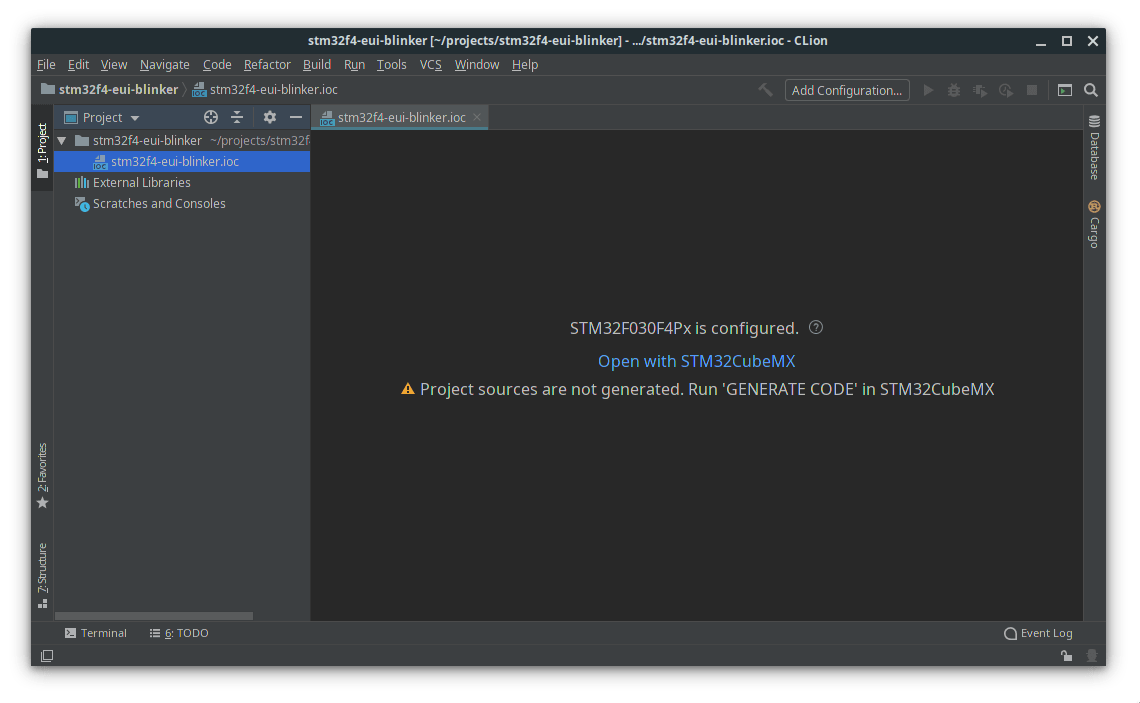Open Project panel settings gear
The height and width of the screenshot is (703, 1140).
tap(269, 117)
